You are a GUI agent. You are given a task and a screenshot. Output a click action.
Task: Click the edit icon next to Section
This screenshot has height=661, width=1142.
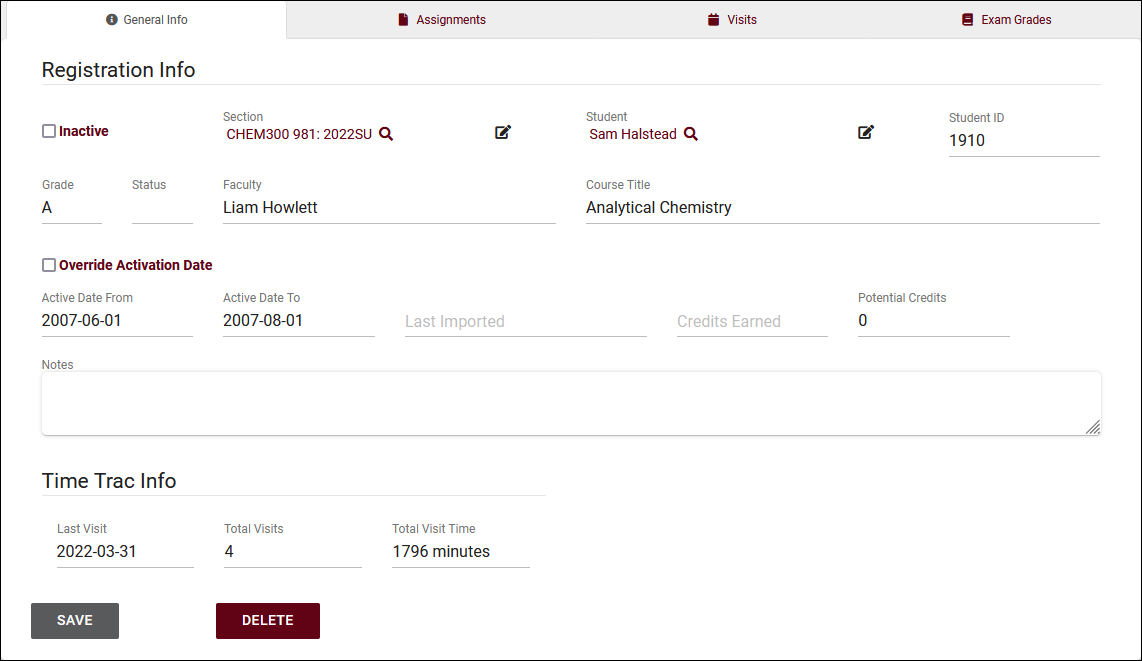click(503, 132)
